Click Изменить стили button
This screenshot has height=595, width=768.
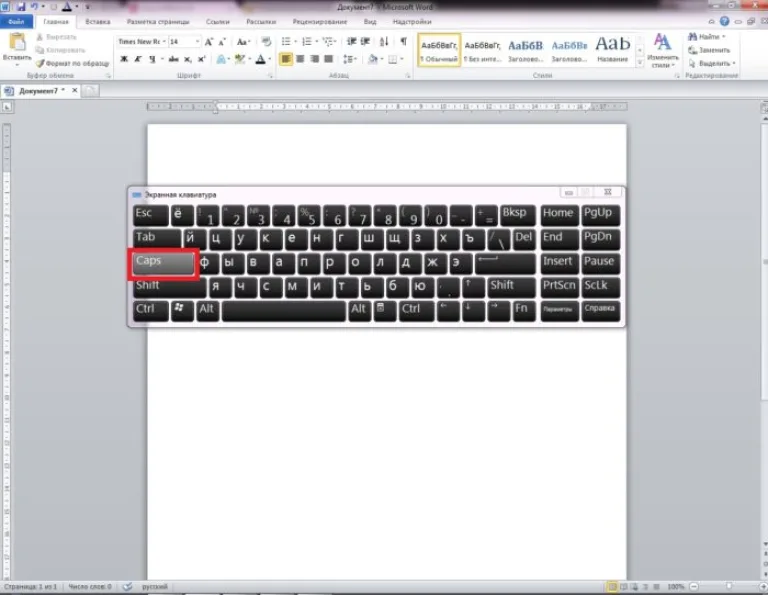[662, 50]
